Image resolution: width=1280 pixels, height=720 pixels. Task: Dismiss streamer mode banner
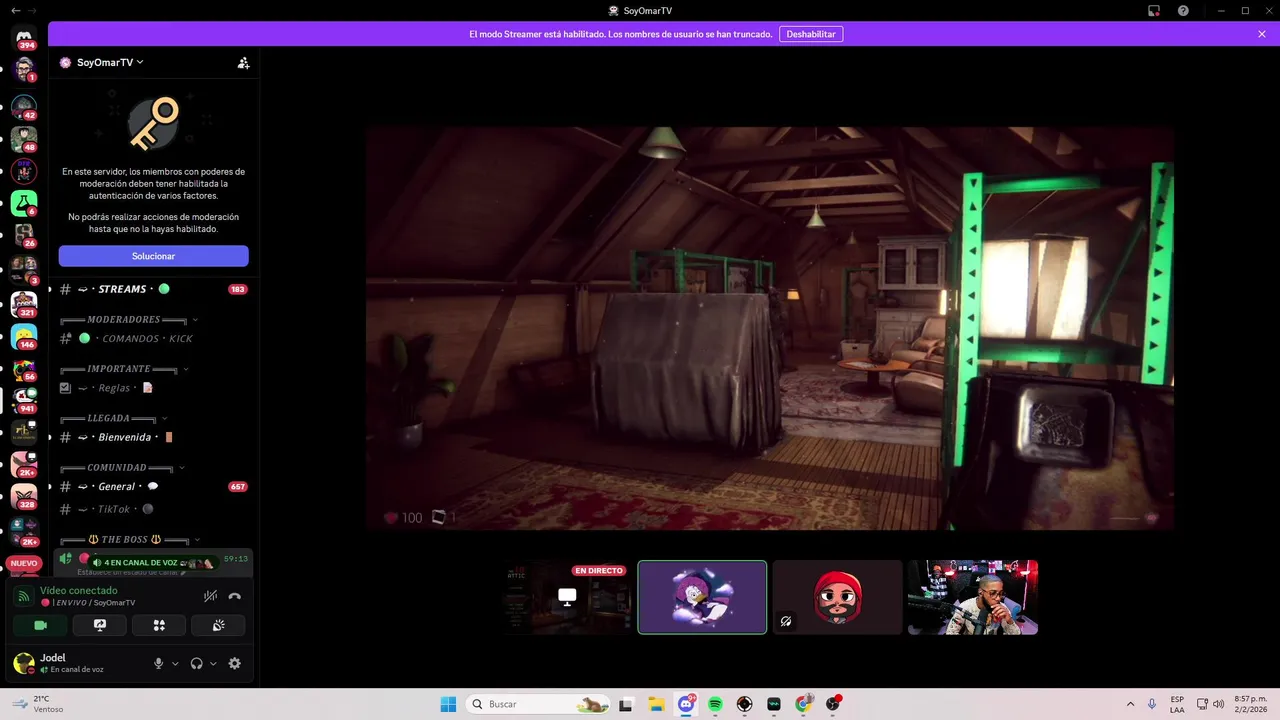coord(1262,34)
